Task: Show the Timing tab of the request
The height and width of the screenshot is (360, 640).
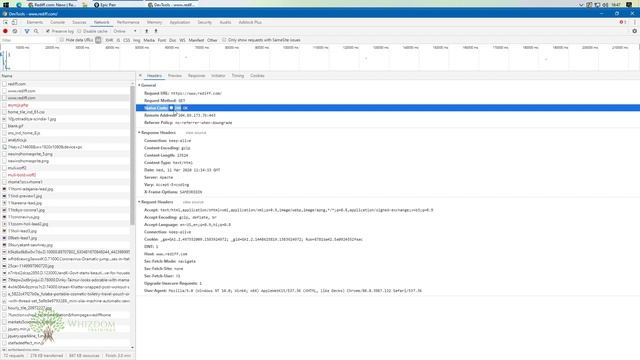Action: pyautogui.click(x=238, y=76)
